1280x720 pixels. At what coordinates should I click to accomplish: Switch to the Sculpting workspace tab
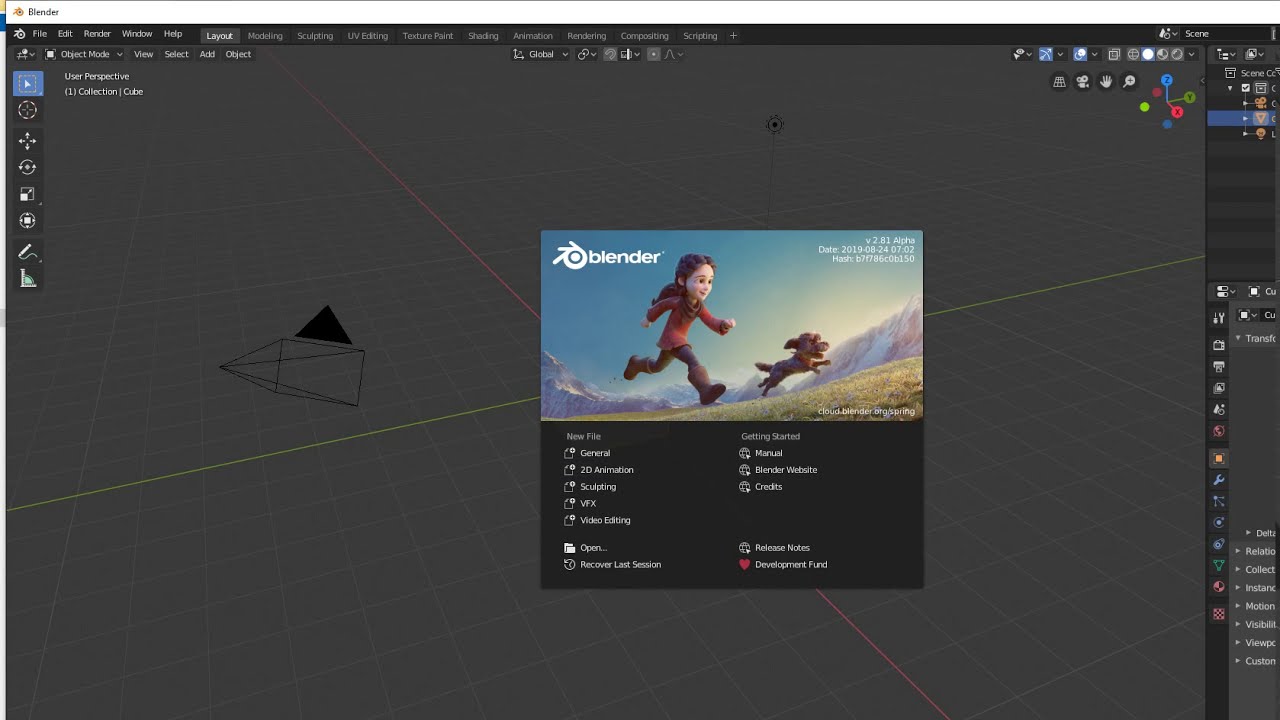[x=315, y=36]
